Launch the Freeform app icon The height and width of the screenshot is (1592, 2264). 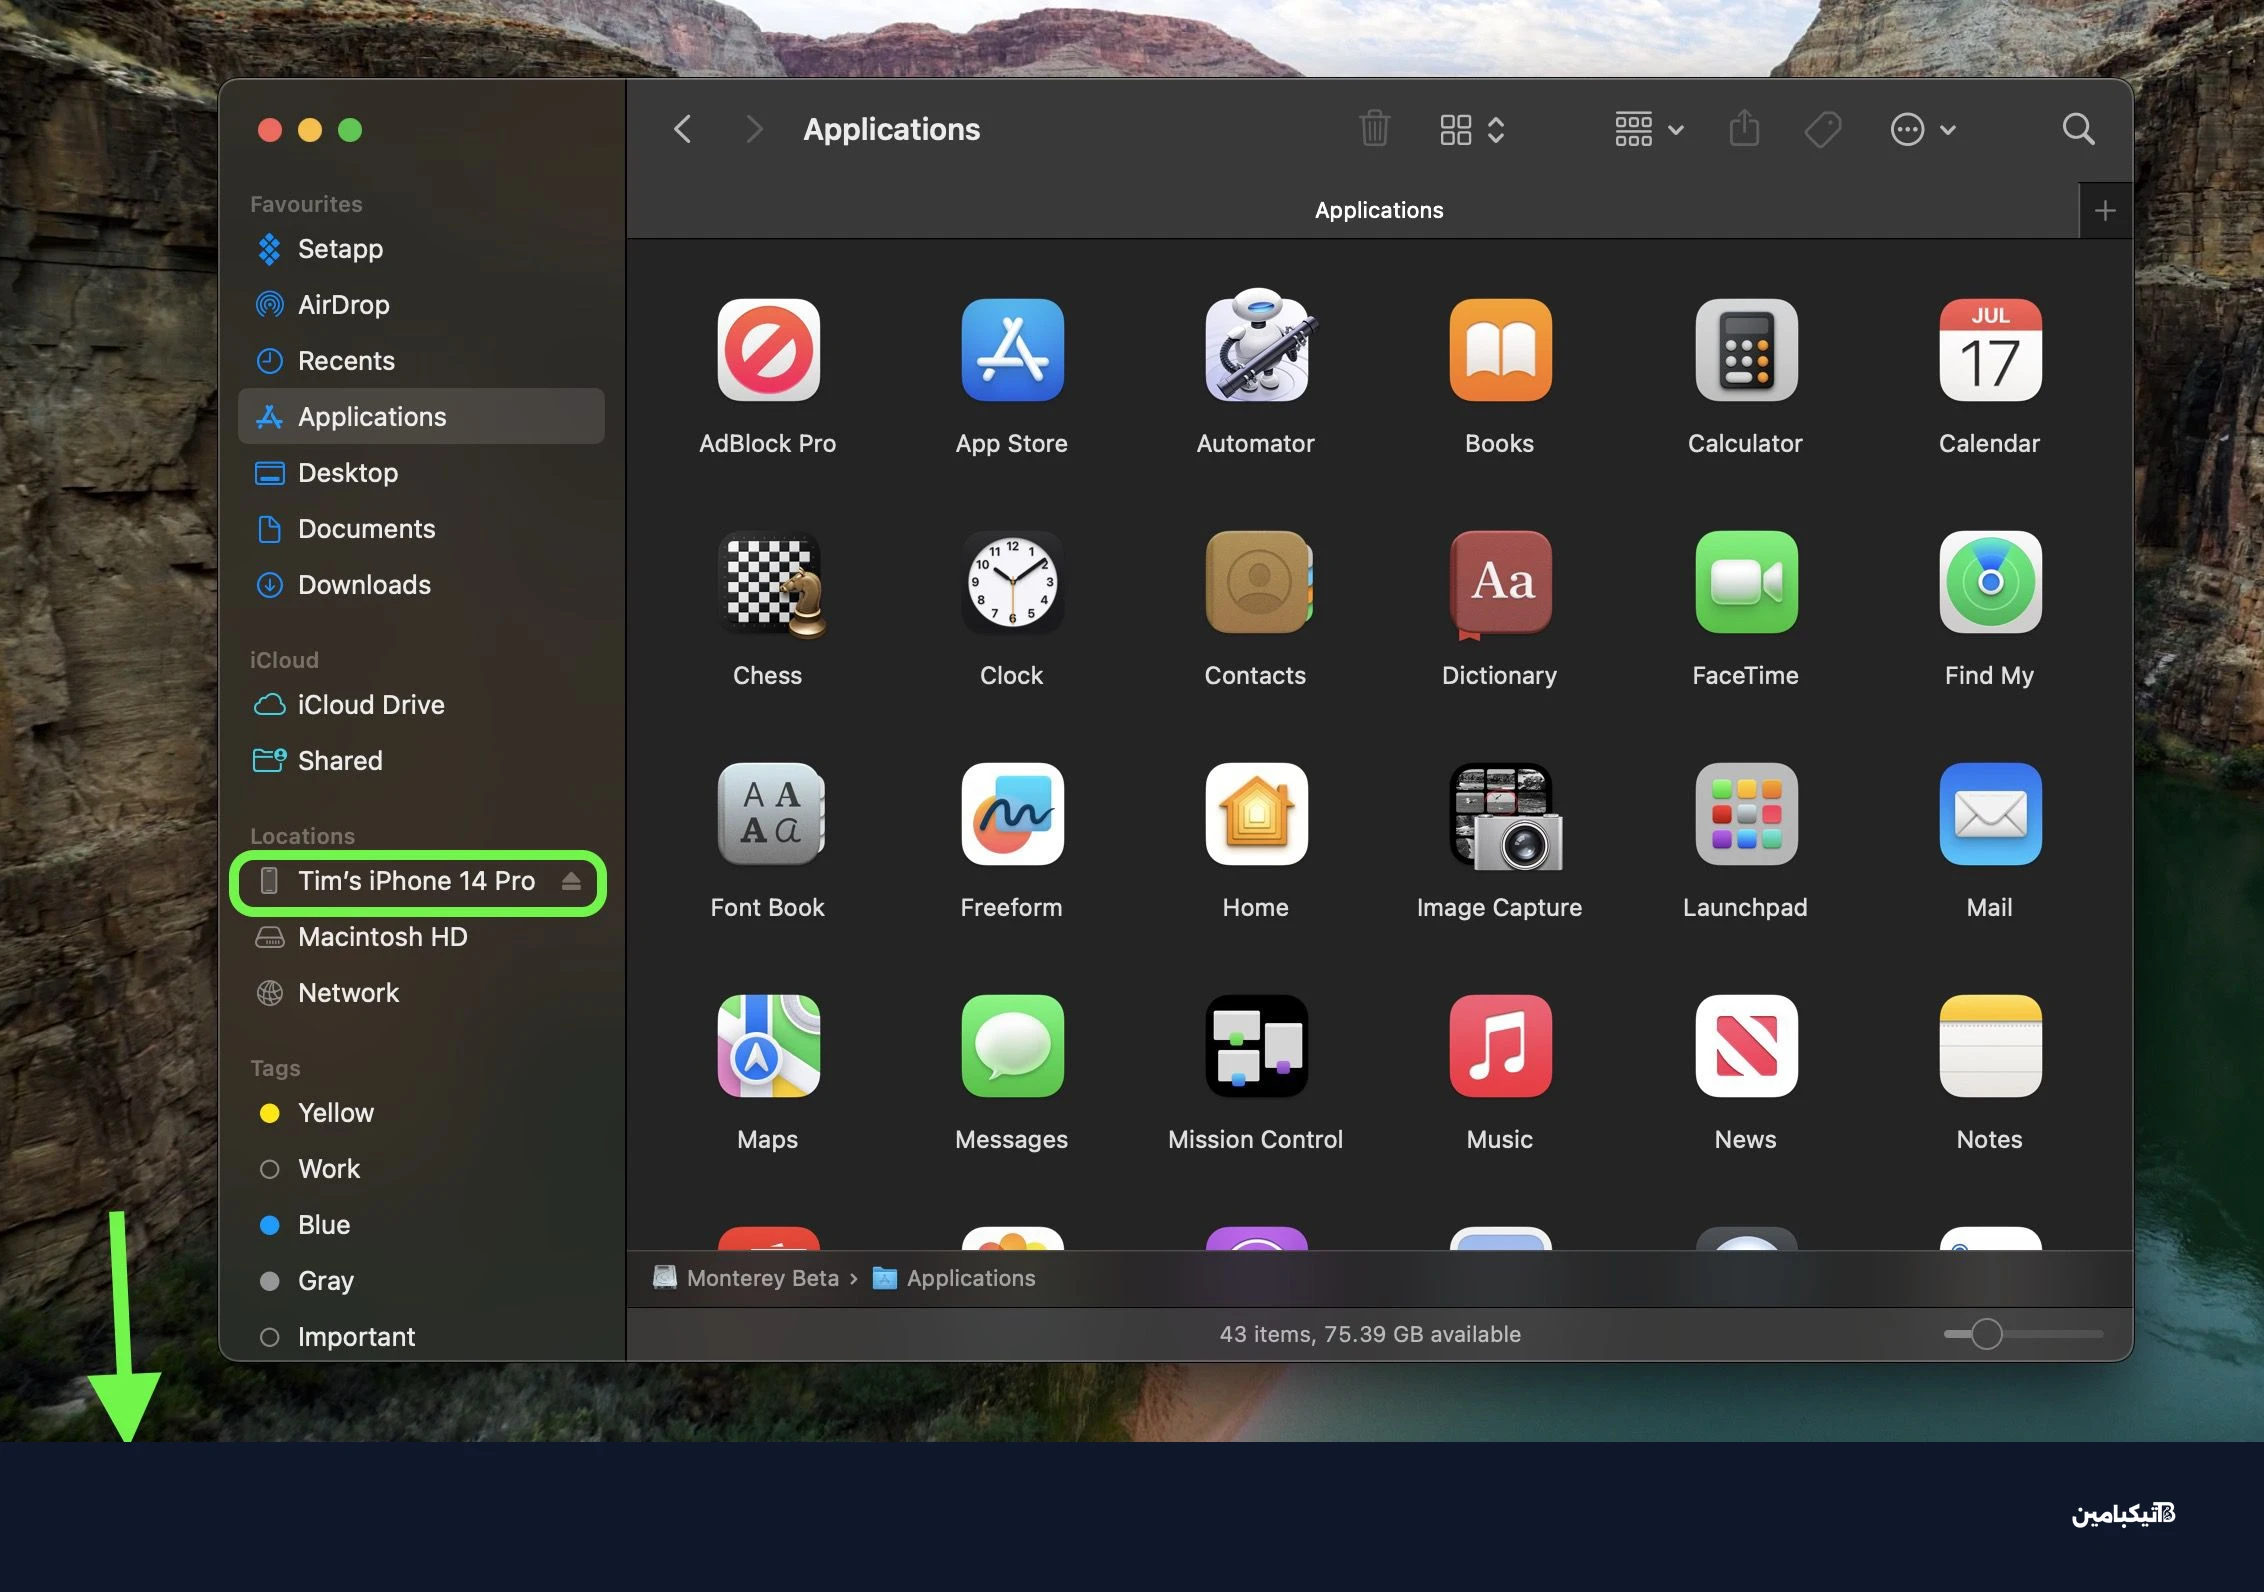pyautogui.click(x=1012, y=813)
